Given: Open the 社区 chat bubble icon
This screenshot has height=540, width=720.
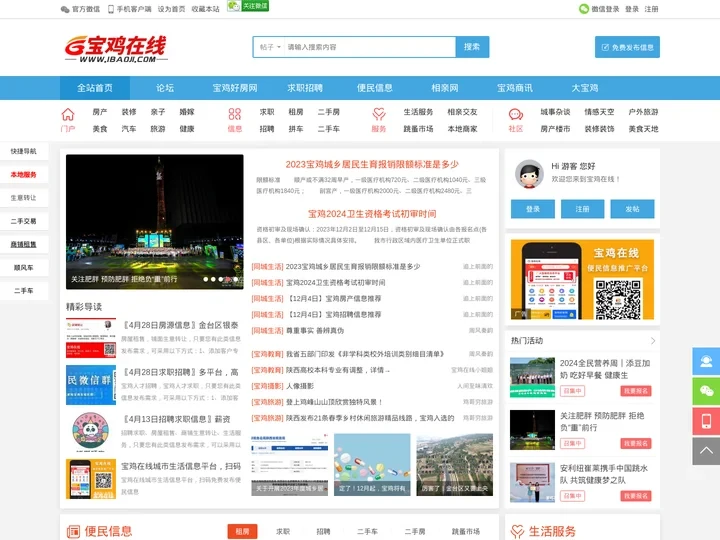Looking at the screenshot, I should click(516, 114).
